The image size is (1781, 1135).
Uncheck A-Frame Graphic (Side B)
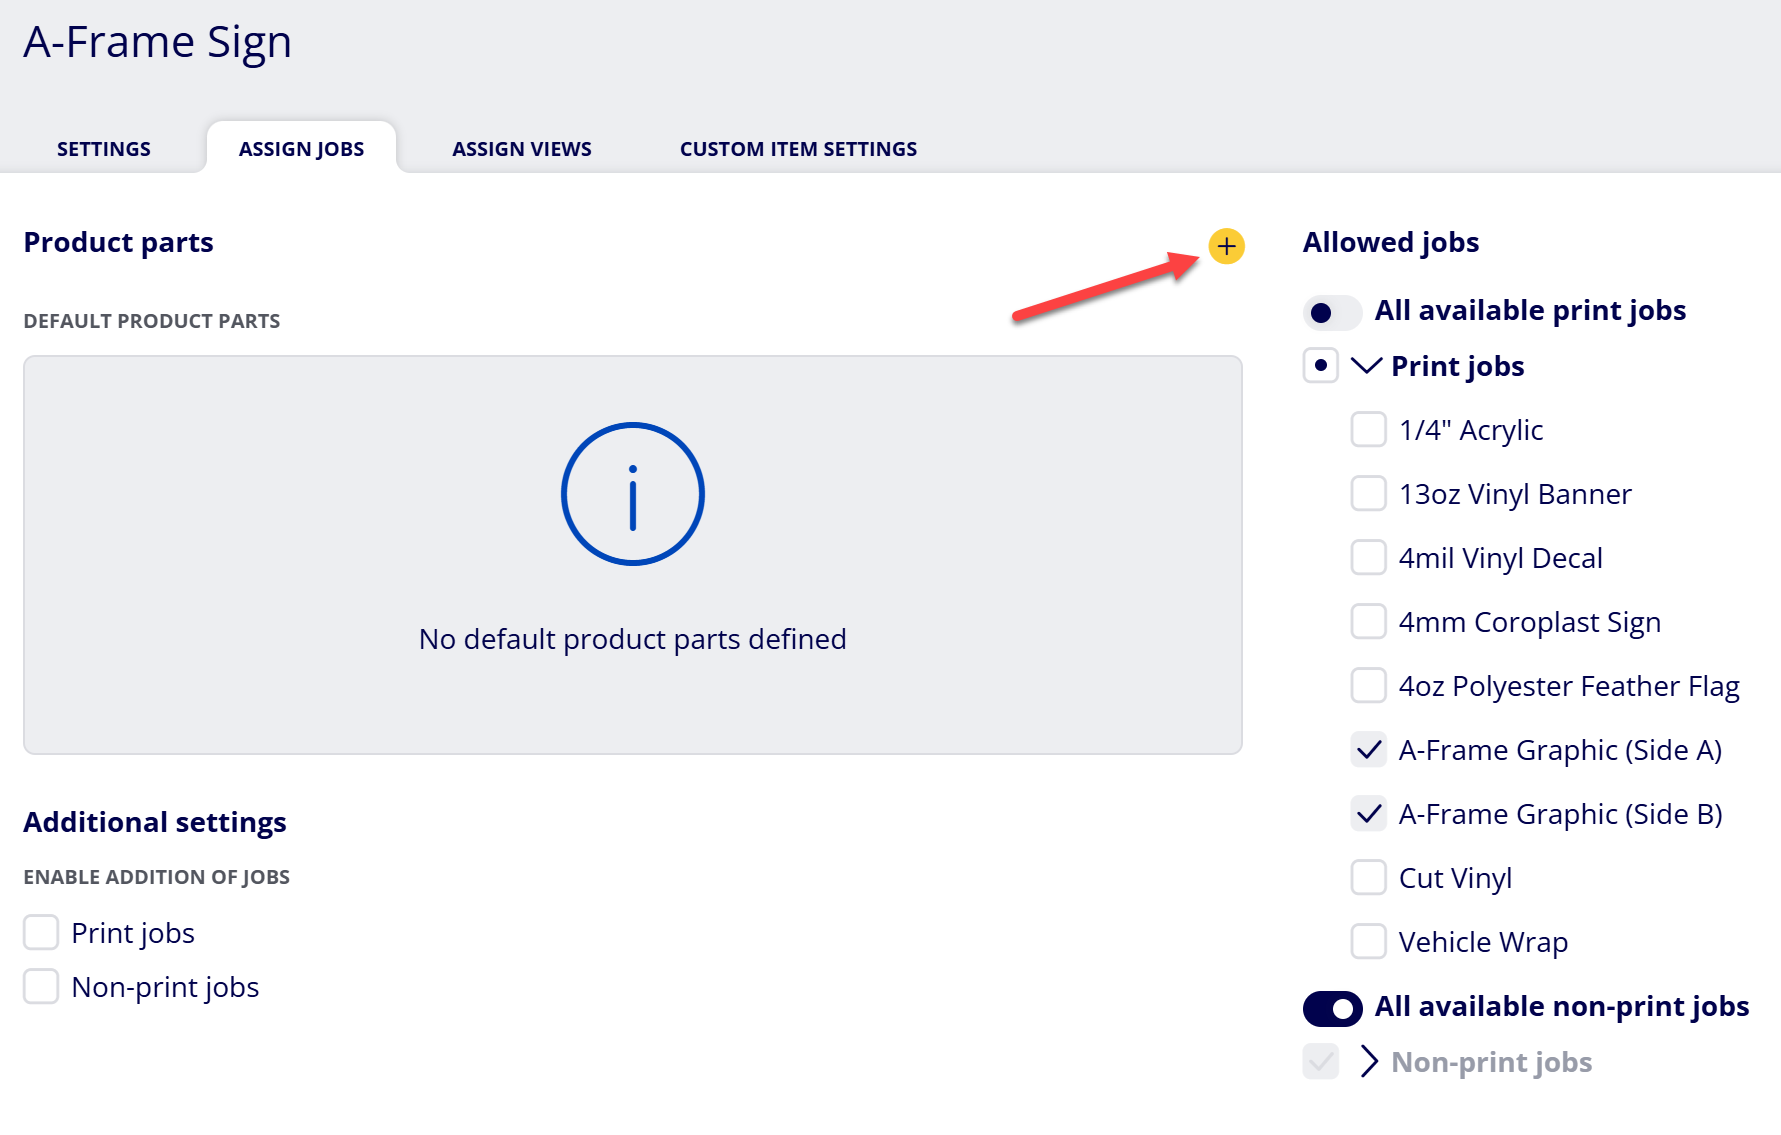[x=1368, y=813]
